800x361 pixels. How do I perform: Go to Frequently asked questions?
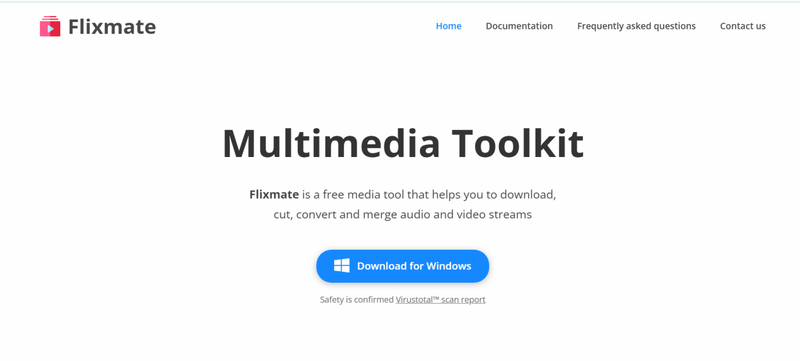(636, 26)
